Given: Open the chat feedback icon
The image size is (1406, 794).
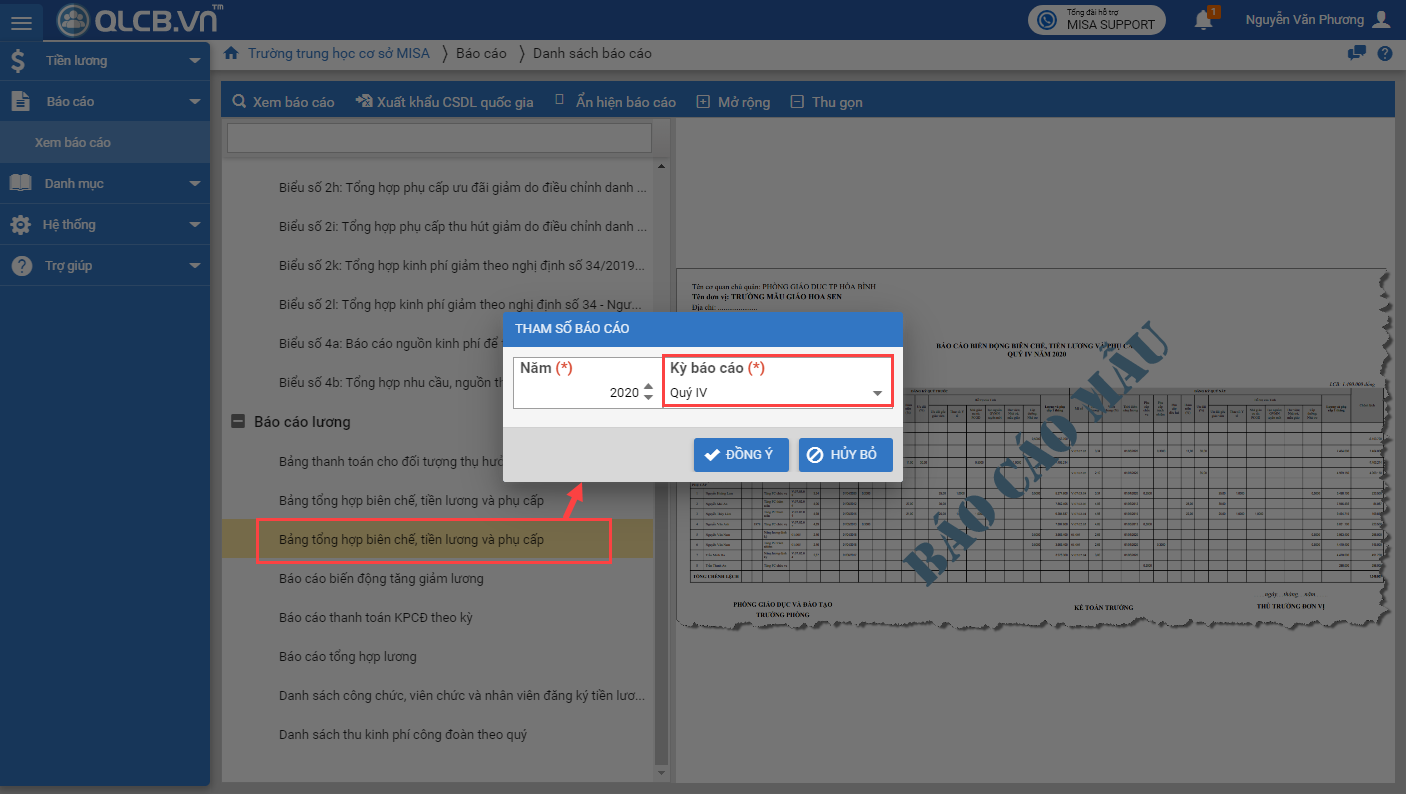Looking at the screenshot, I should tap(1357, 54).
